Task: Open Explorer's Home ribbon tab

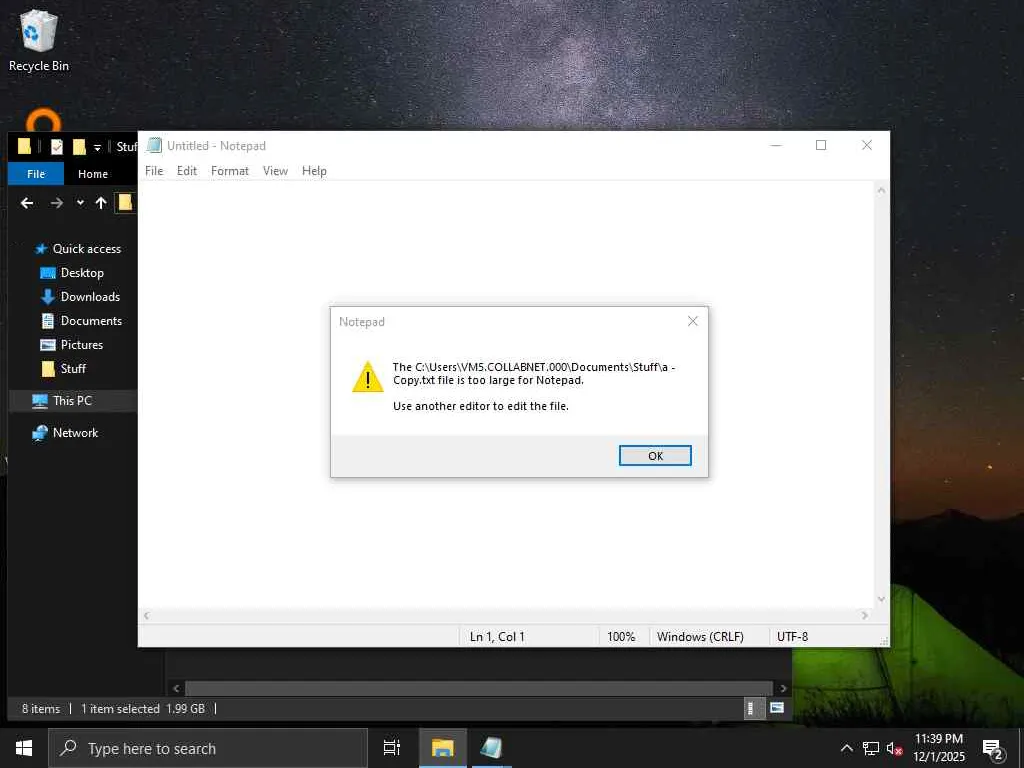Action: 93,174
